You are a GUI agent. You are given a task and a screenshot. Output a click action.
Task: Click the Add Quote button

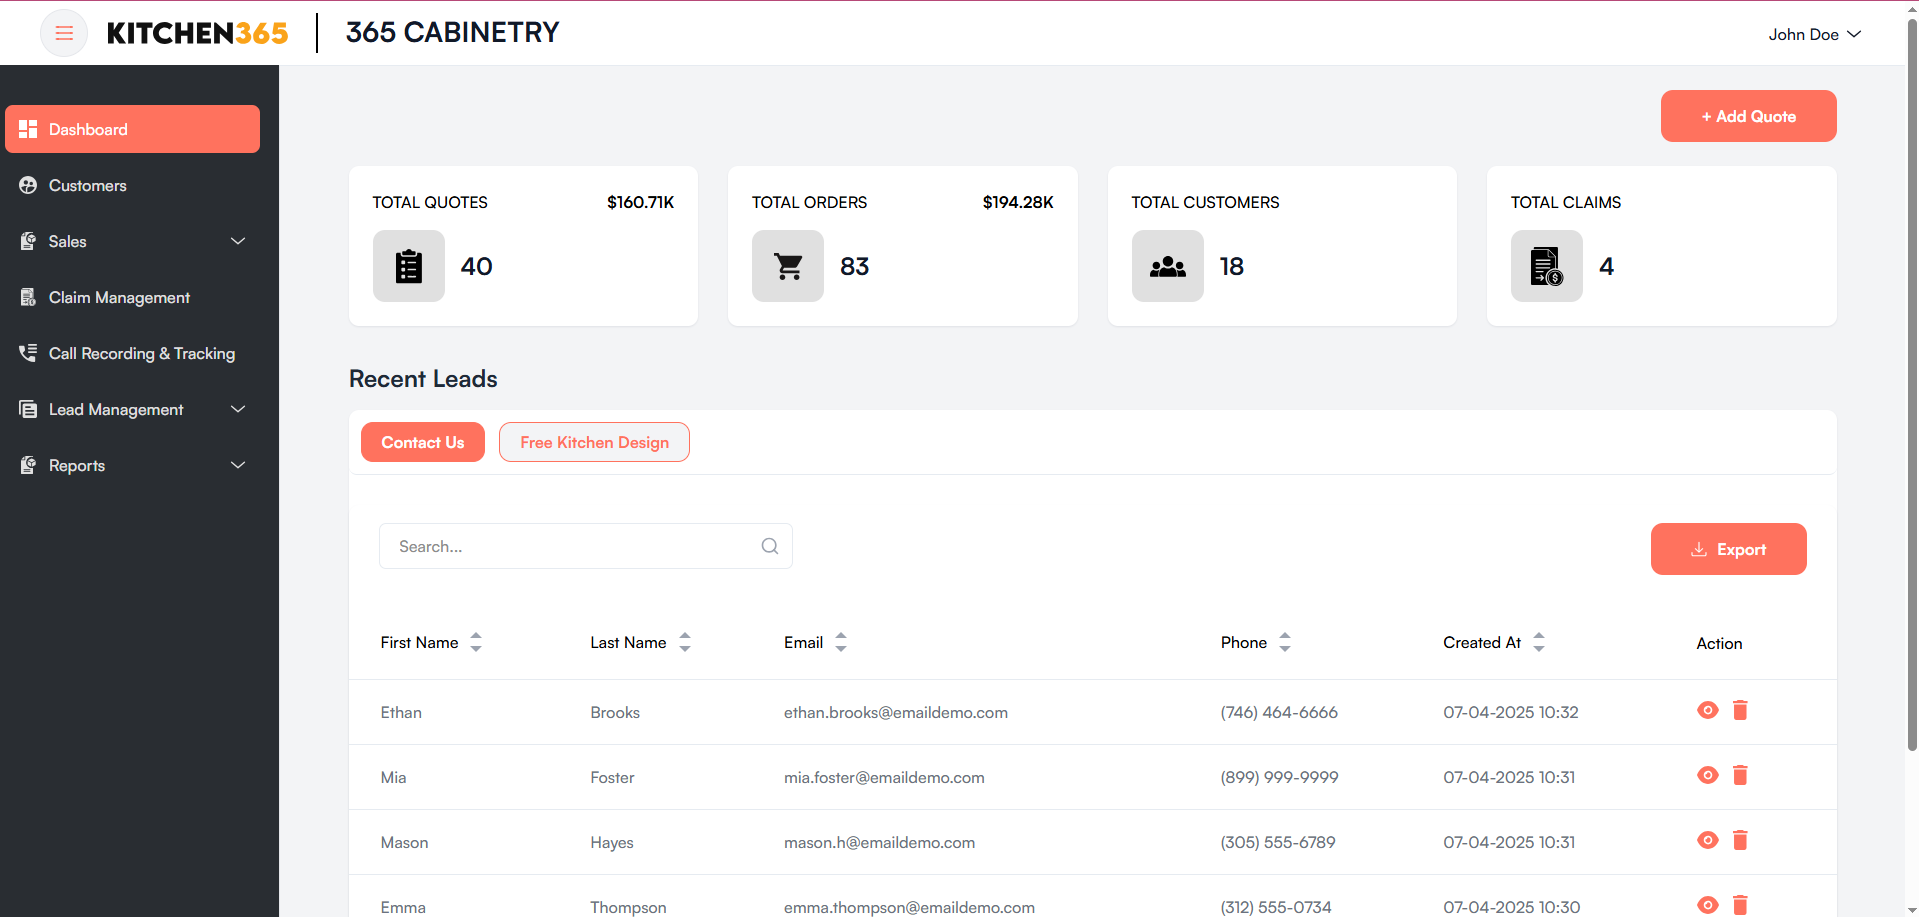(1748, 116)
